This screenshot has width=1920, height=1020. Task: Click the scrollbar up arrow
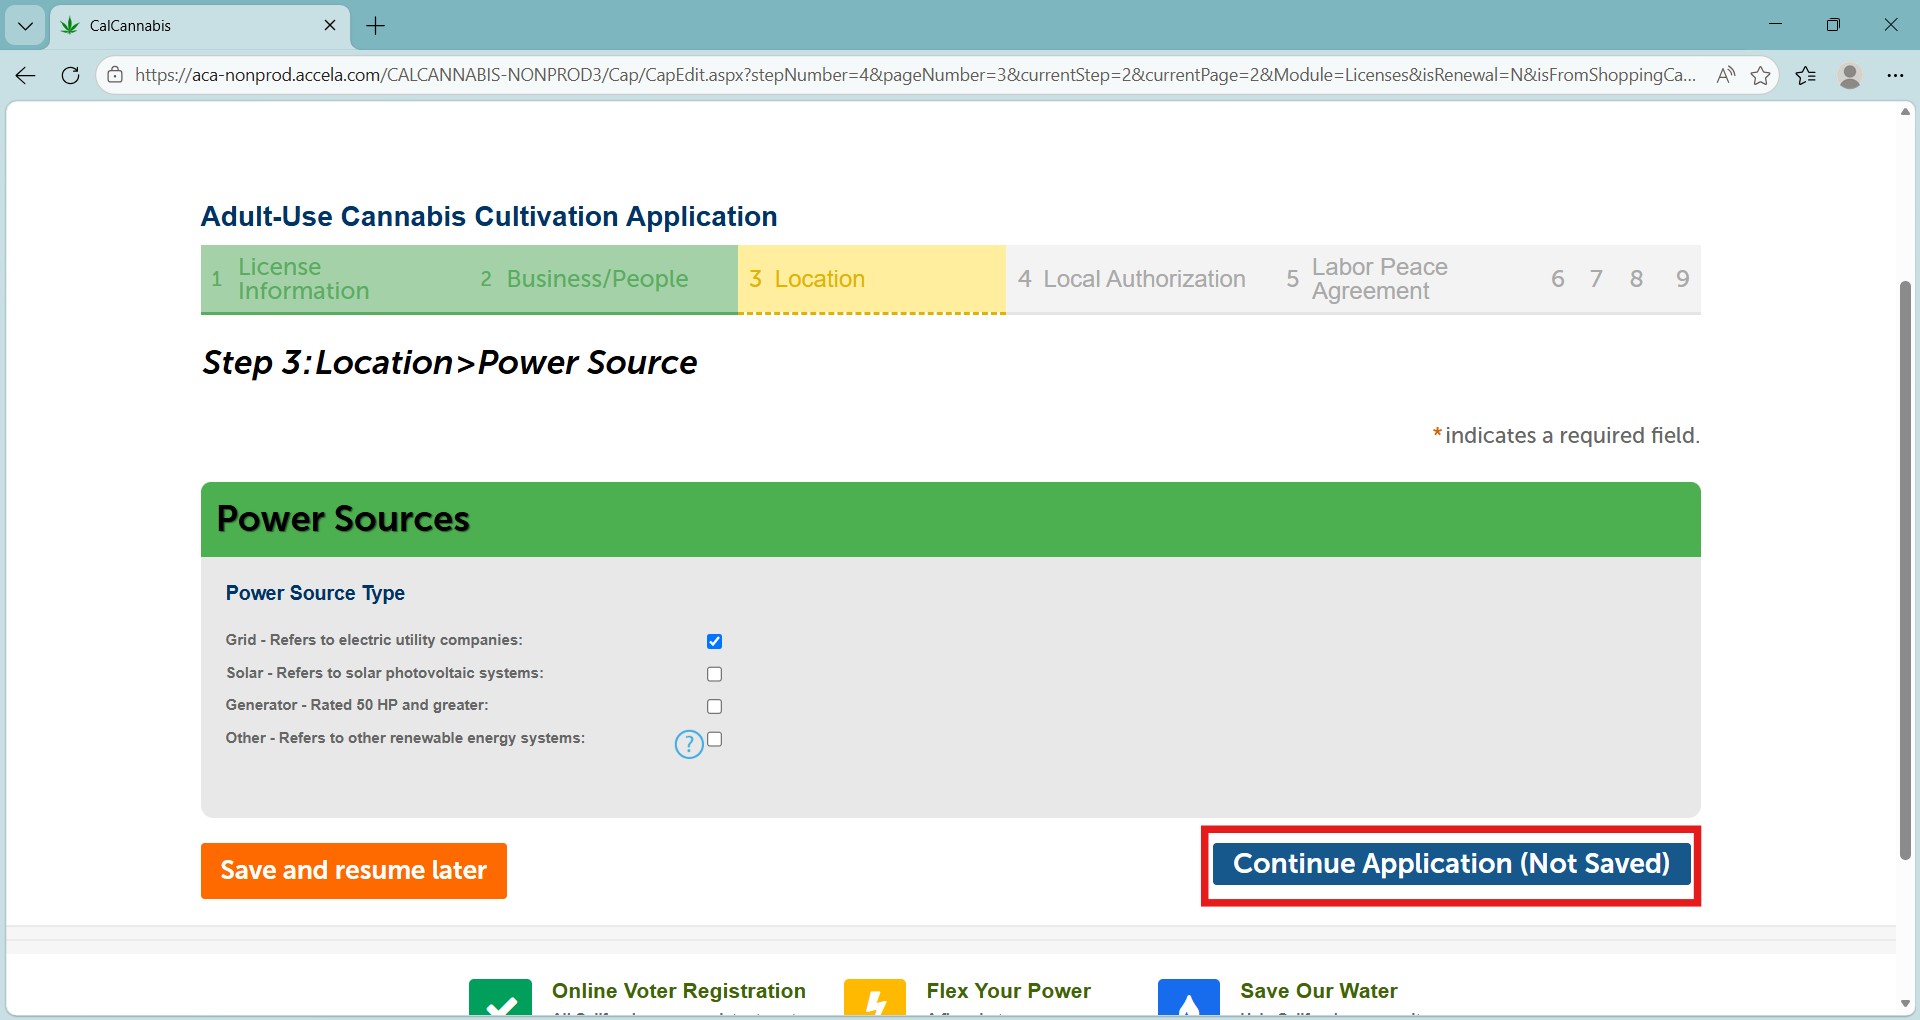1905,111
